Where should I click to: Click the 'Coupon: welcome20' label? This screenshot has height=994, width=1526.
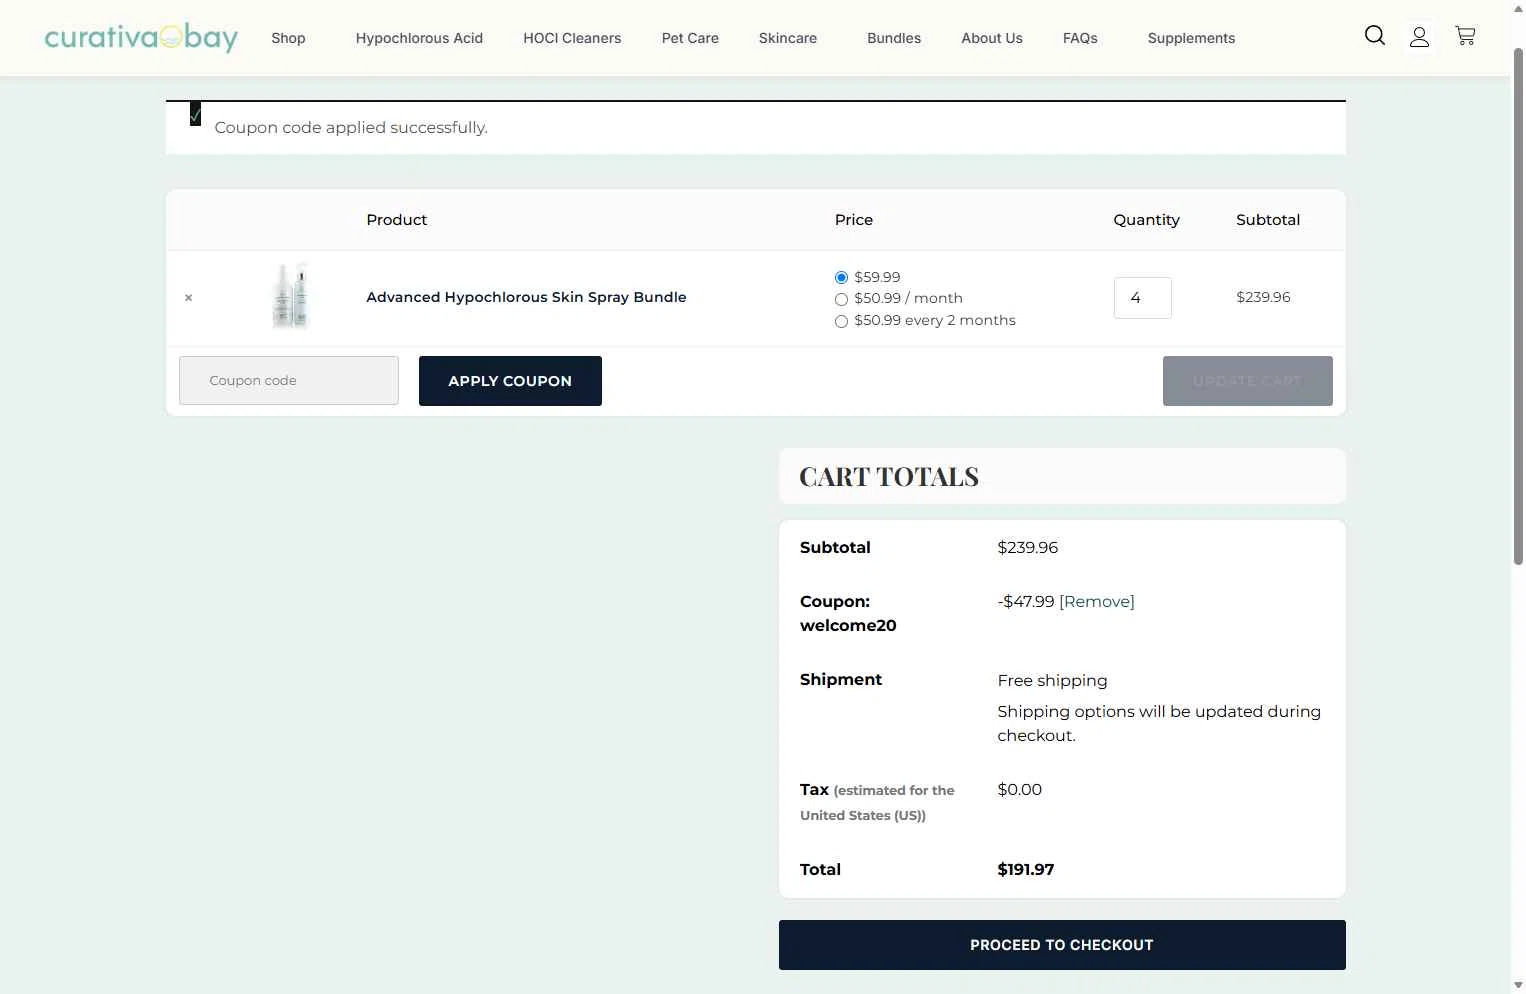tap(848, 613)
